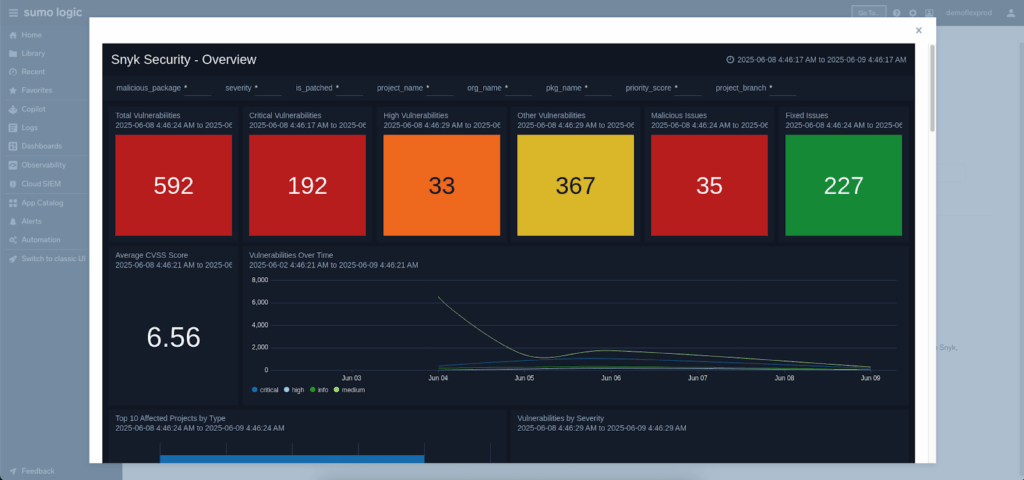This screenshot has width=1024, height=480.
Task: Open the Copilot sidebar icon
Action: pos(13,109)
